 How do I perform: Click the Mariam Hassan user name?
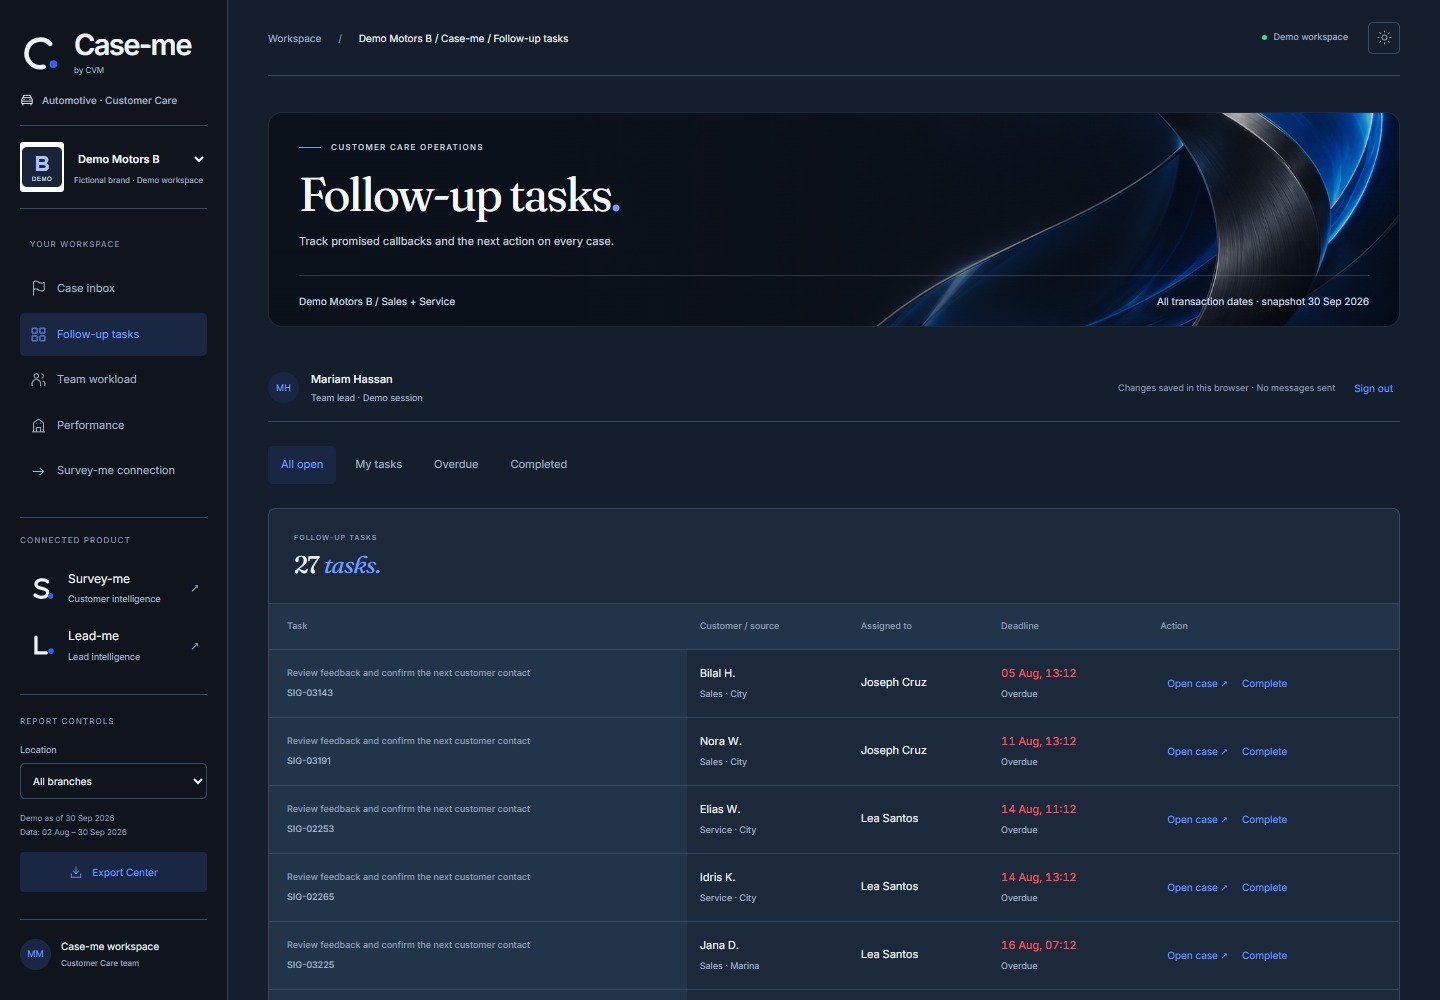pos(352,379)
